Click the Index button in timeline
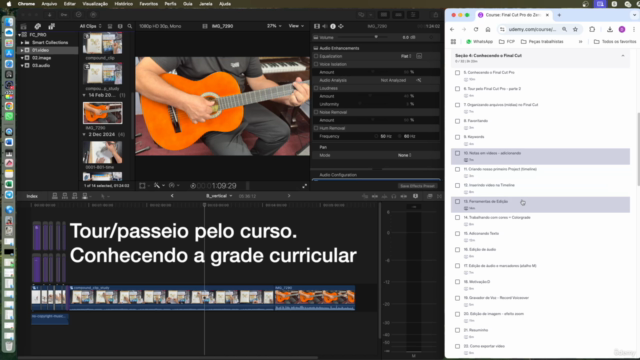This screenshot has width=640, height=360. click(x=32, y=196)
